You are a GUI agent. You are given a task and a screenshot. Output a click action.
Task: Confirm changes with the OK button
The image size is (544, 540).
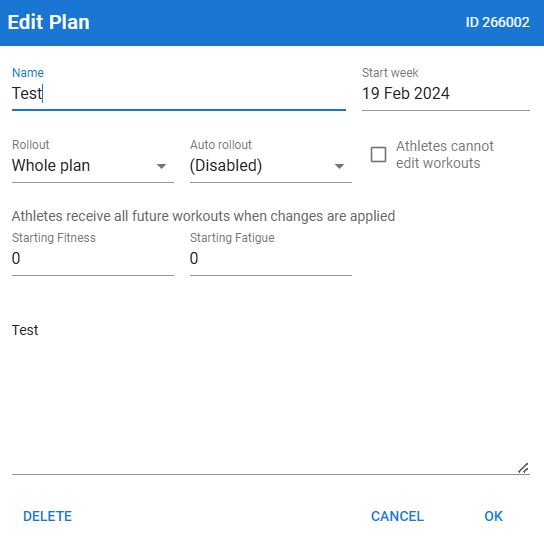pos(493,516)
